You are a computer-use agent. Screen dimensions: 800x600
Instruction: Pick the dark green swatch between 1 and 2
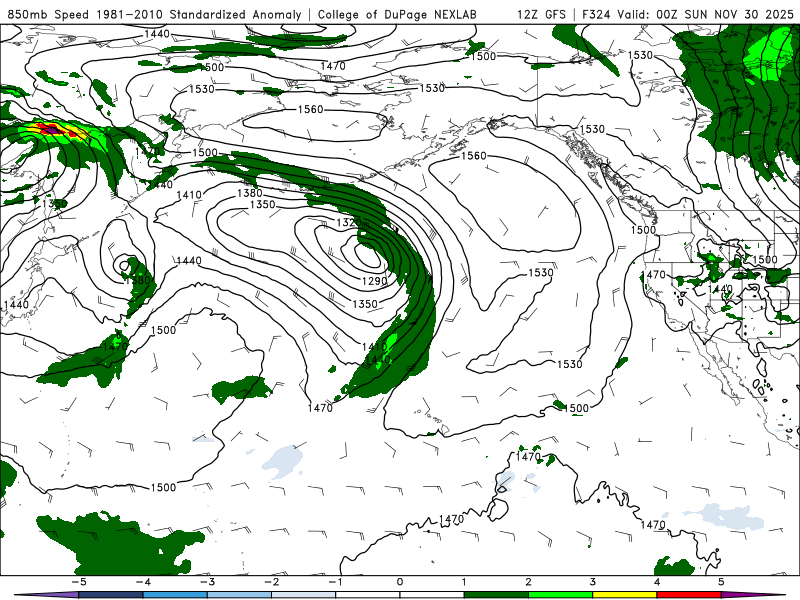(496, 595)
